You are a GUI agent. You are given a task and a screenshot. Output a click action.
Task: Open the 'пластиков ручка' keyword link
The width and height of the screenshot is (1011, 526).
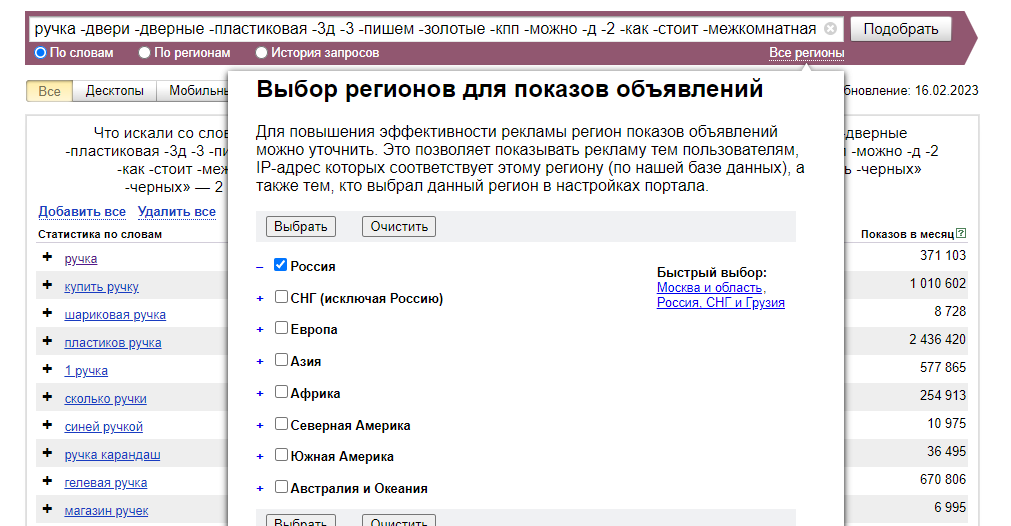tap(113, 342)
